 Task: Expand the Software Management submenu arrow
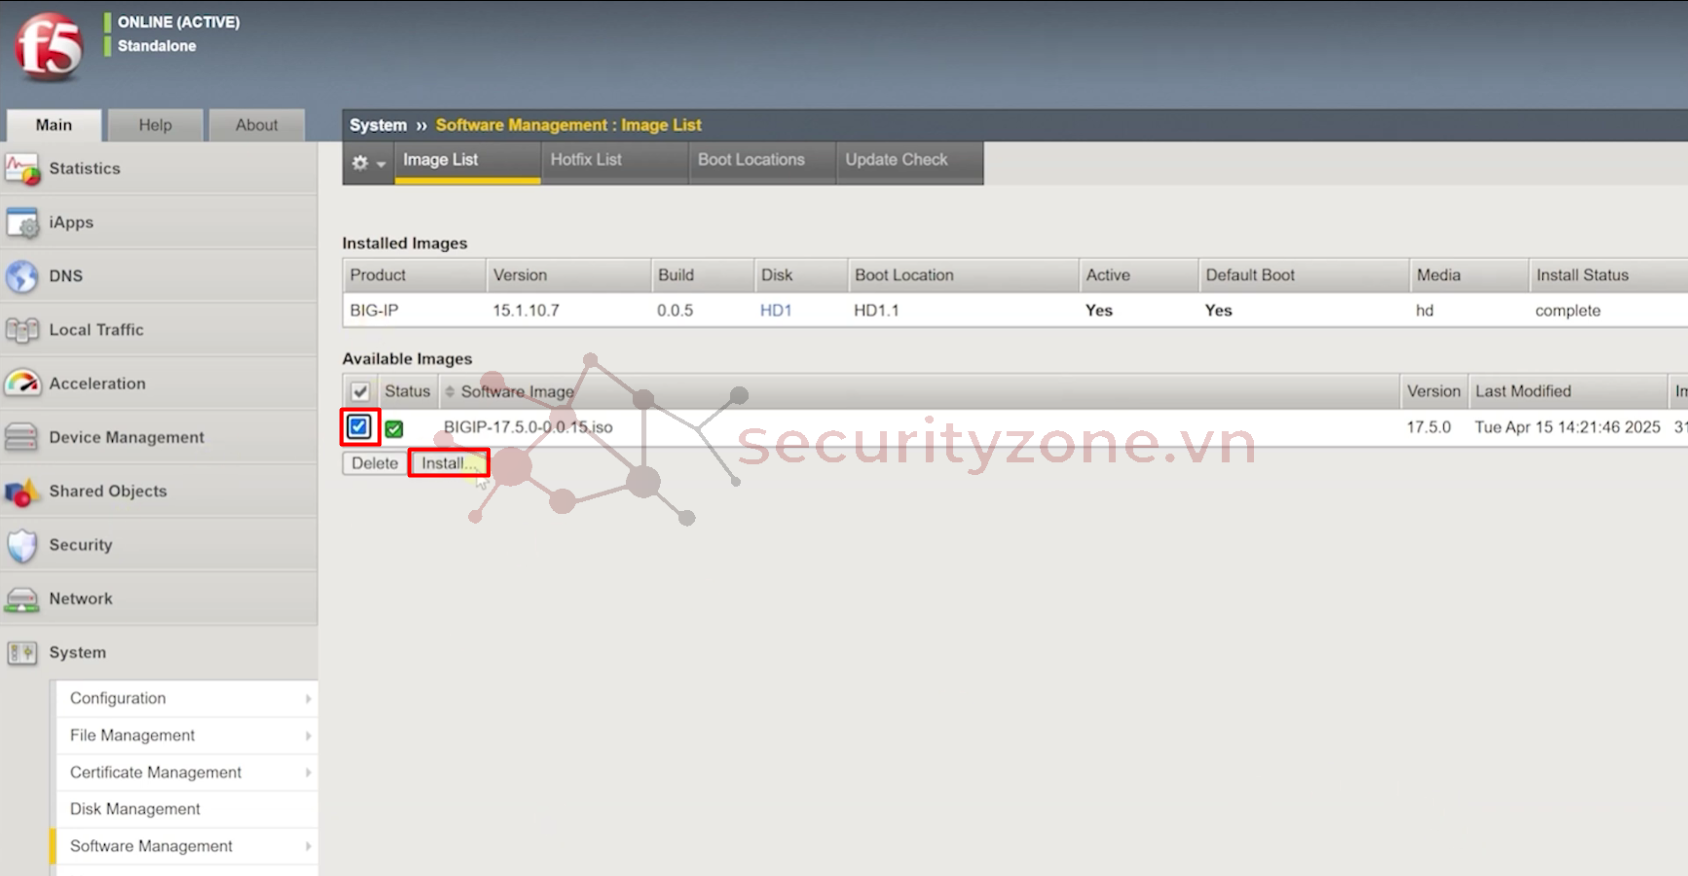(308, 847)
